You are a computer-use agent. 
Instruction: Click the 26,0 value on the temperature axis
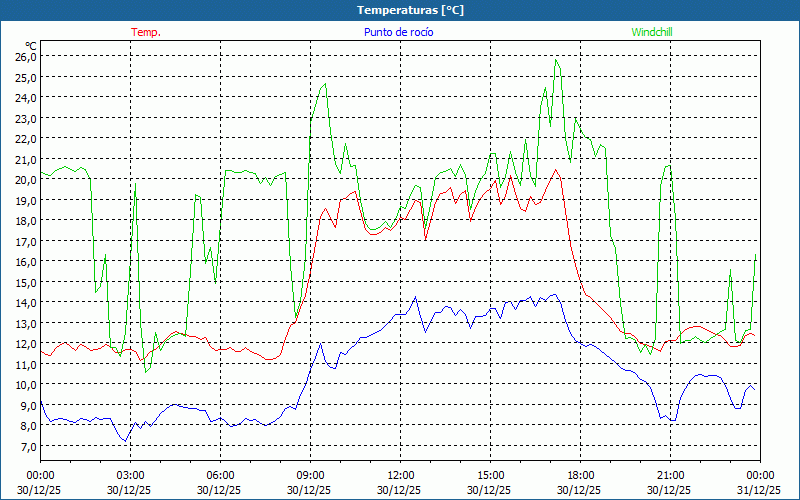point(26,56)
